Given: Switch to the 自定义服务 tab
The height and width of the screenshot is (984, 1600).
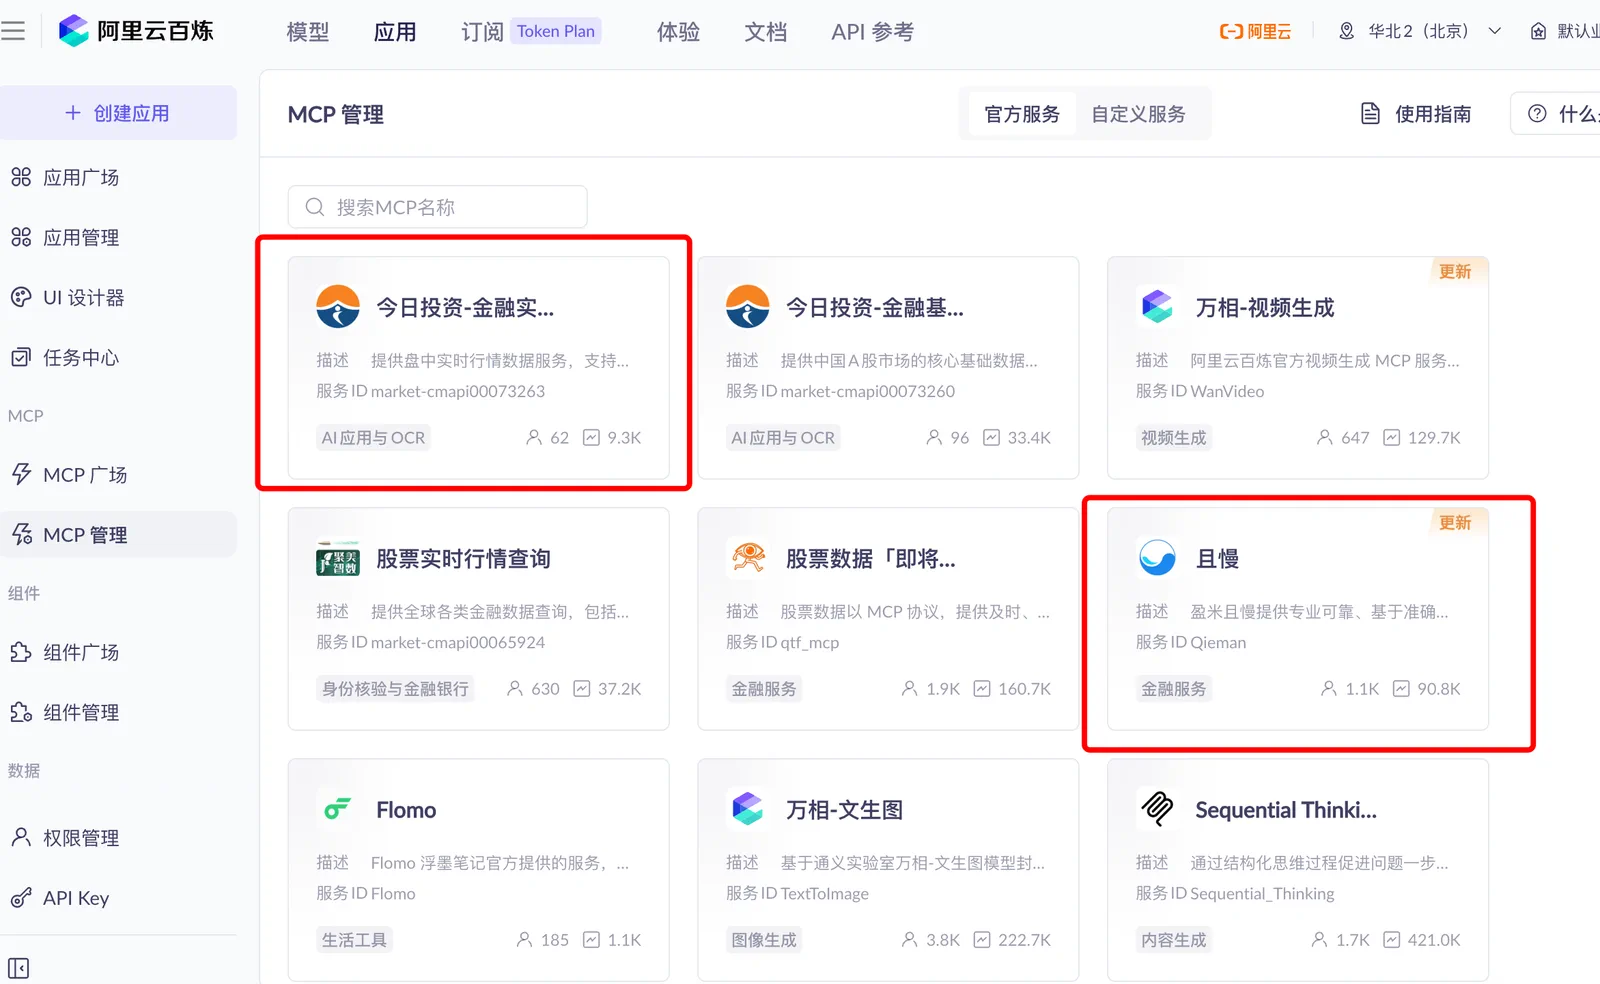Looking at the screenshot, I should [1139, 114].
